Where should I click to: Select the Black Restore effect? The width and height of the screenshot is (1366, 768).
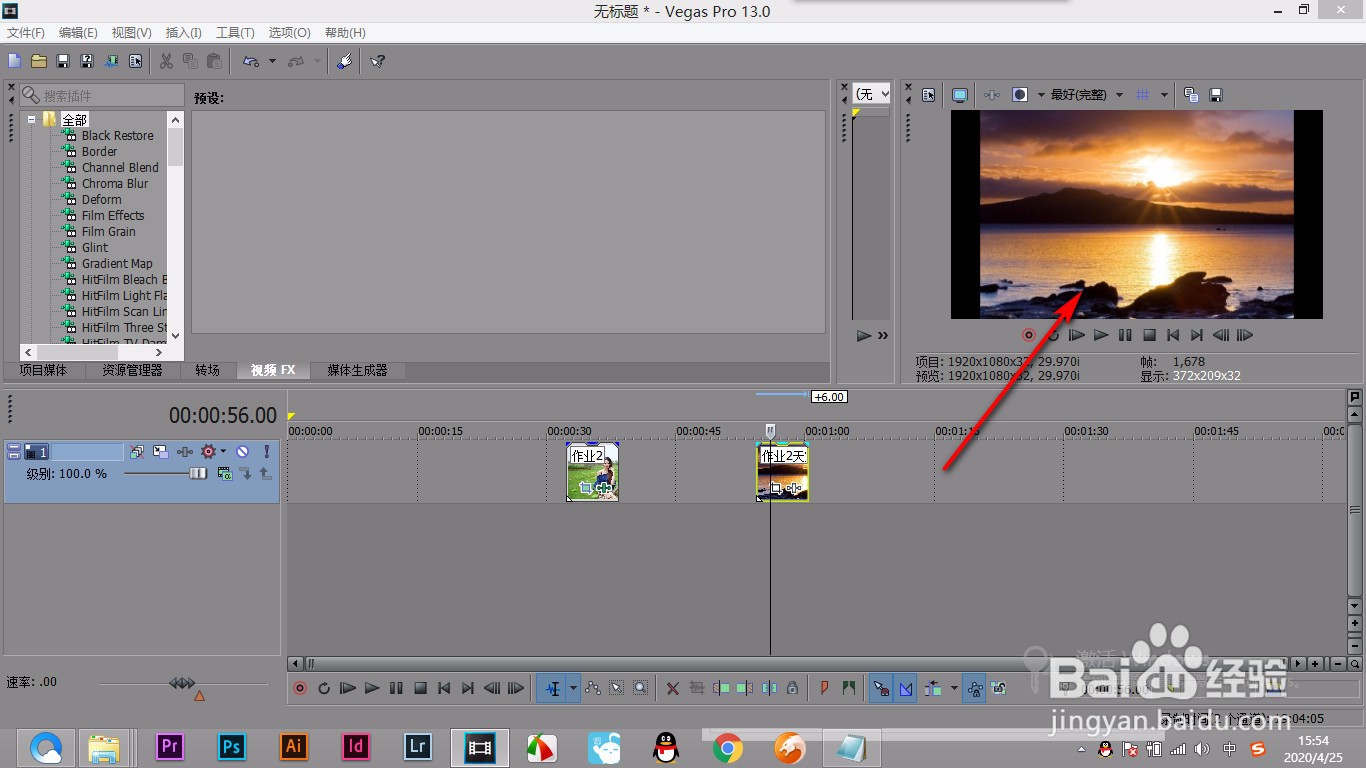[117, 135]
